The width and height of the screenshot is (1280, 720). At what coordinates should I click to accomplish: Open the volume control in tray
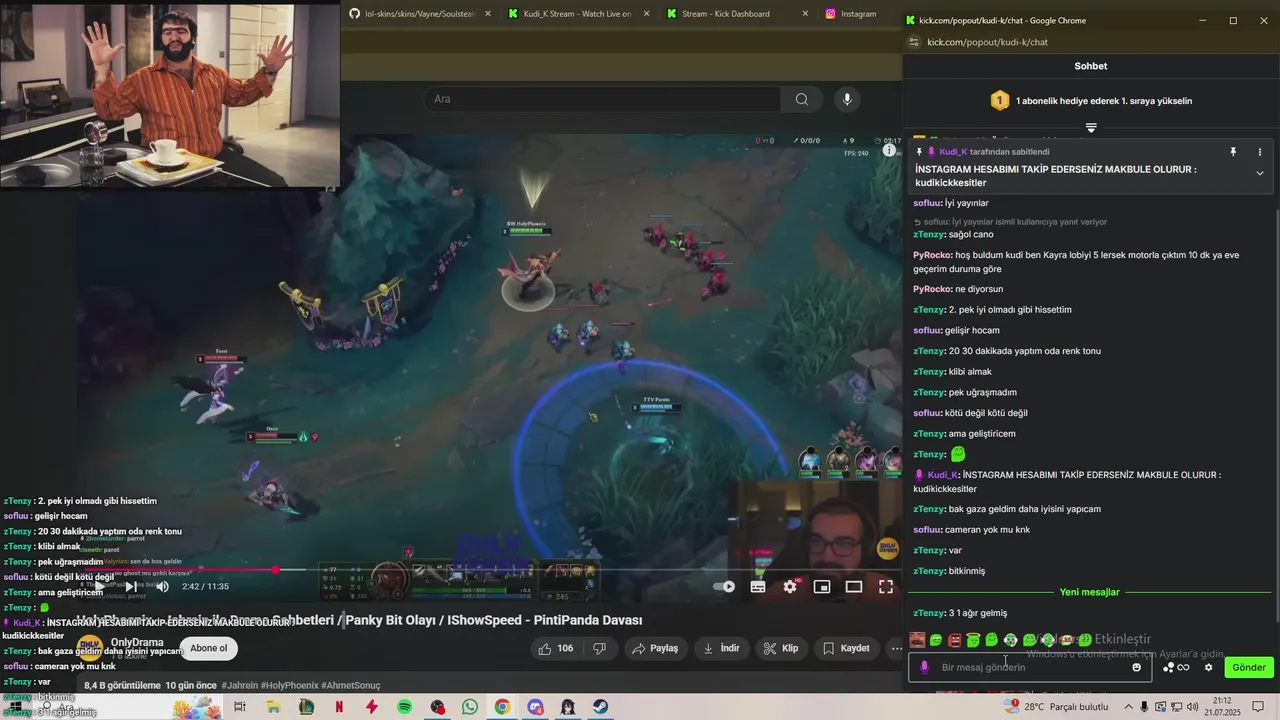1192,707
